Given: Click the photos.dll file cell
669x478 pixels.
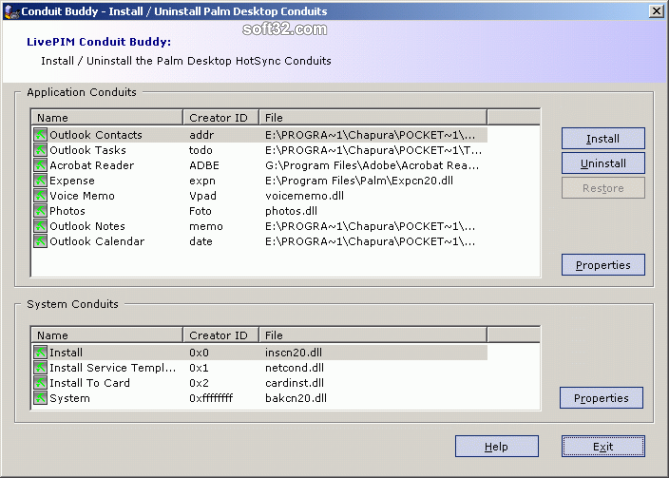Looking at the screenshot, I should coord(291,211).
